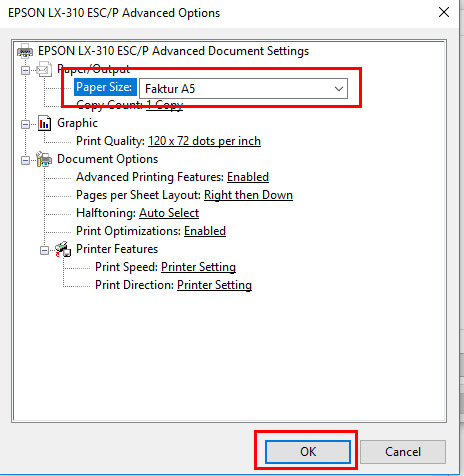The width and height of the screenshot is (464, 476).
Task: Select the Paper Size label
Action: pyautogui.click(x=105, y=87)
